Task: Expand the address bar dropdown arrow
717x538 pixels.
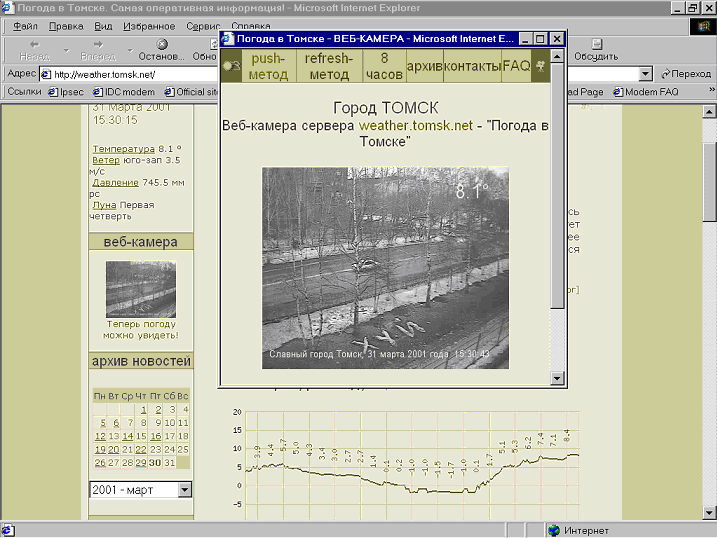Action: pos(645,74)
